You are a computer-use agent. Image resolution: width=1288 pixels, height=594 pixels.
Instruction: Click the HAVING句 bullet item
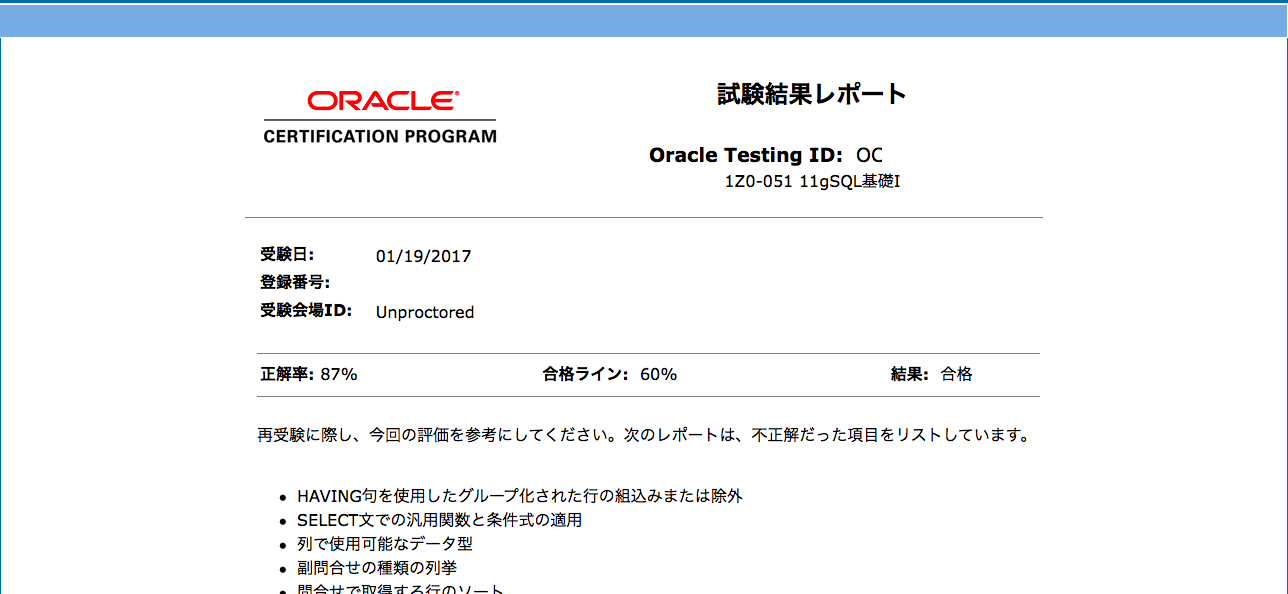519,496
